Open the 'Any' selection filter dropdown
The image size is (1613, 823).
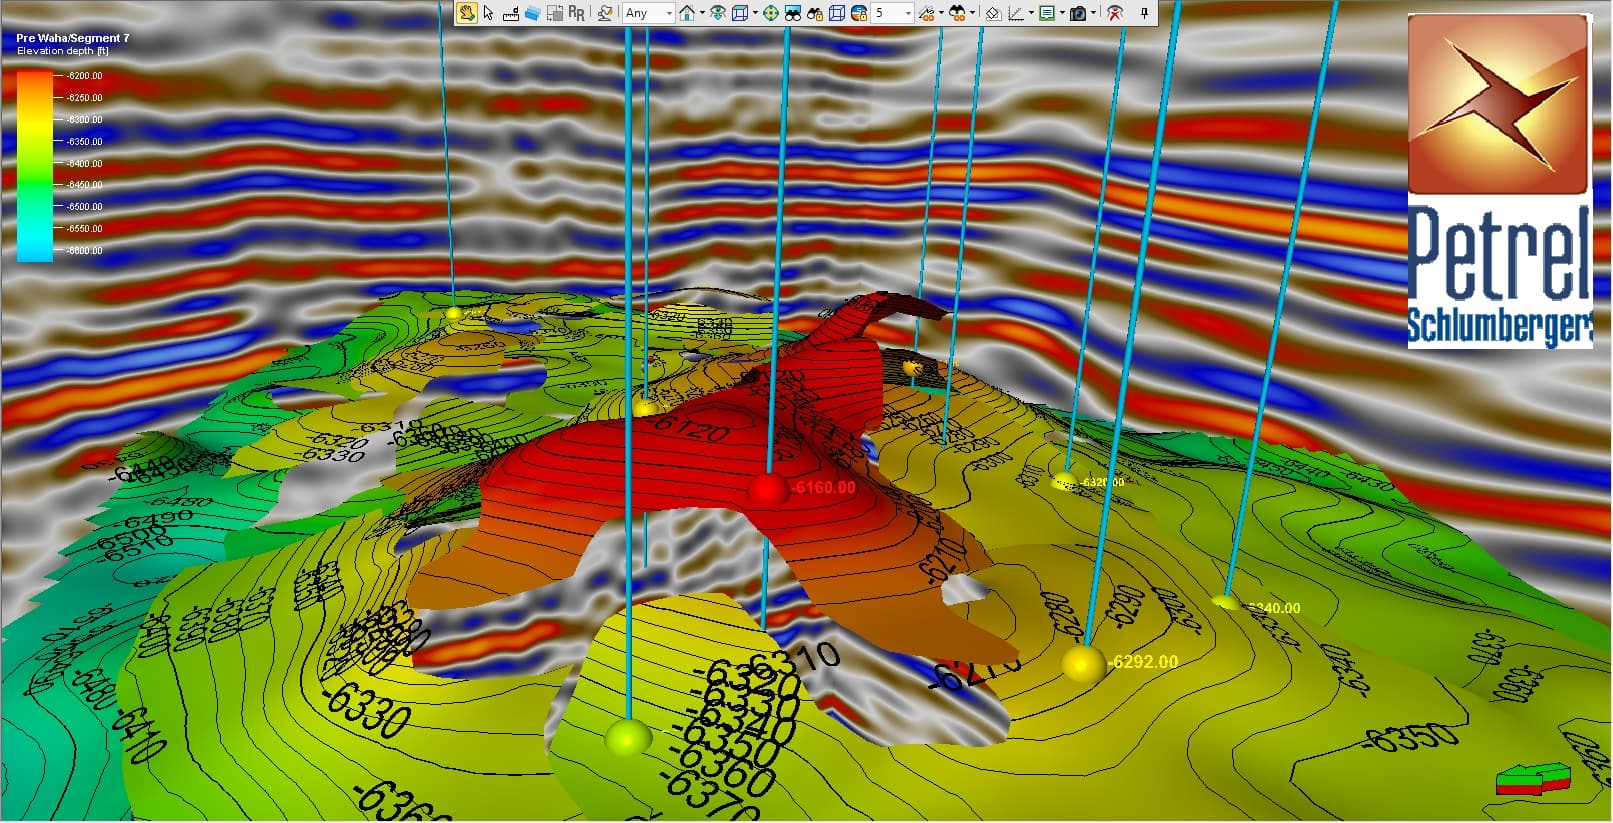pyautogui.click(x=648, y=13)
